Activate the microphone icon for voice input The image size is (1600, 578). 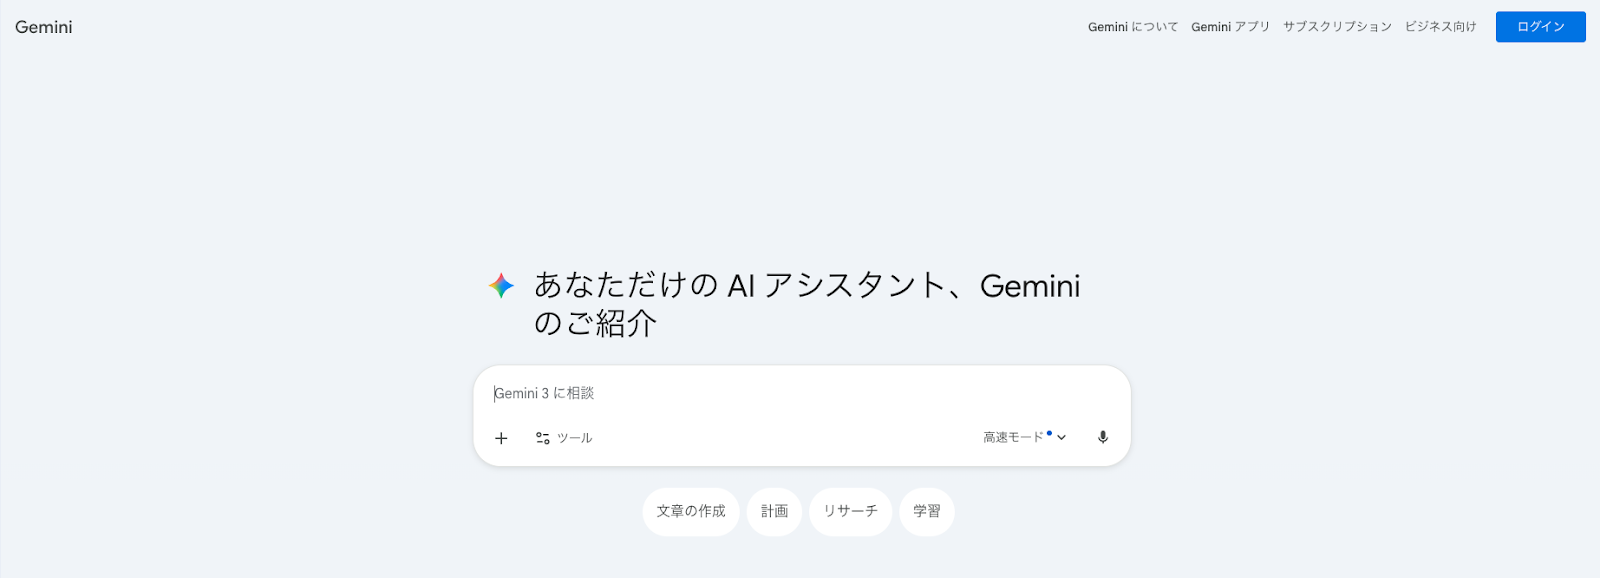[1103, 437]
